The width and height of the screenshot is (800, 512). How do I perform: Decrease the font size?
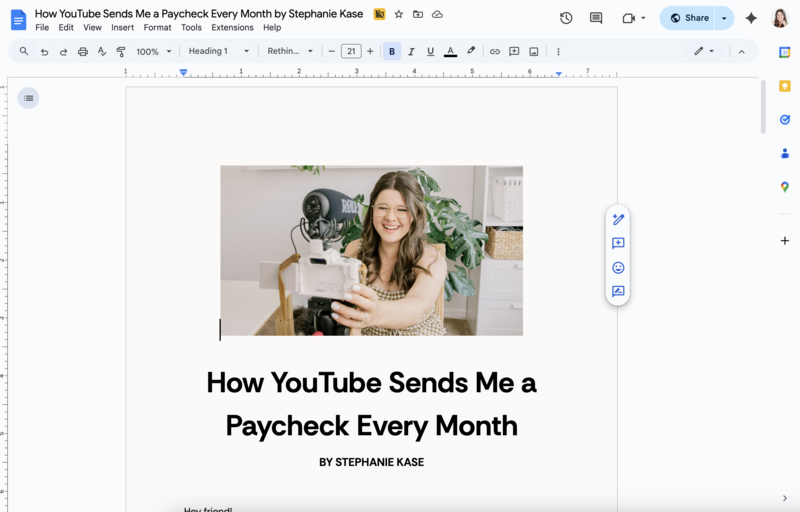(332, 52)
